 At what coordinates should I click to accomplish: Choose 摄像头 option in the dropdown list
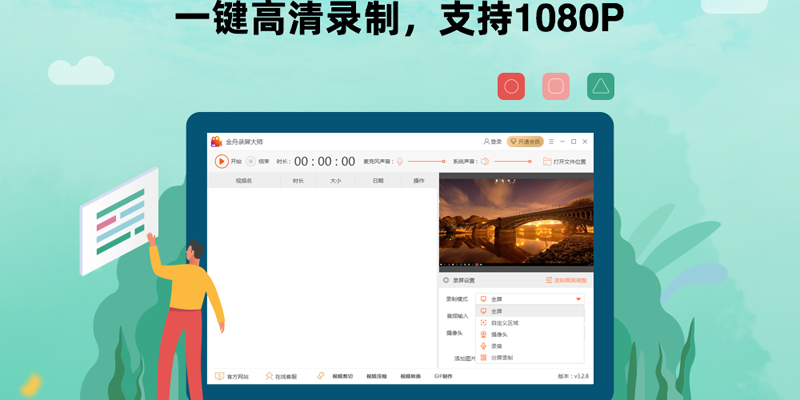tap(499, 334)
